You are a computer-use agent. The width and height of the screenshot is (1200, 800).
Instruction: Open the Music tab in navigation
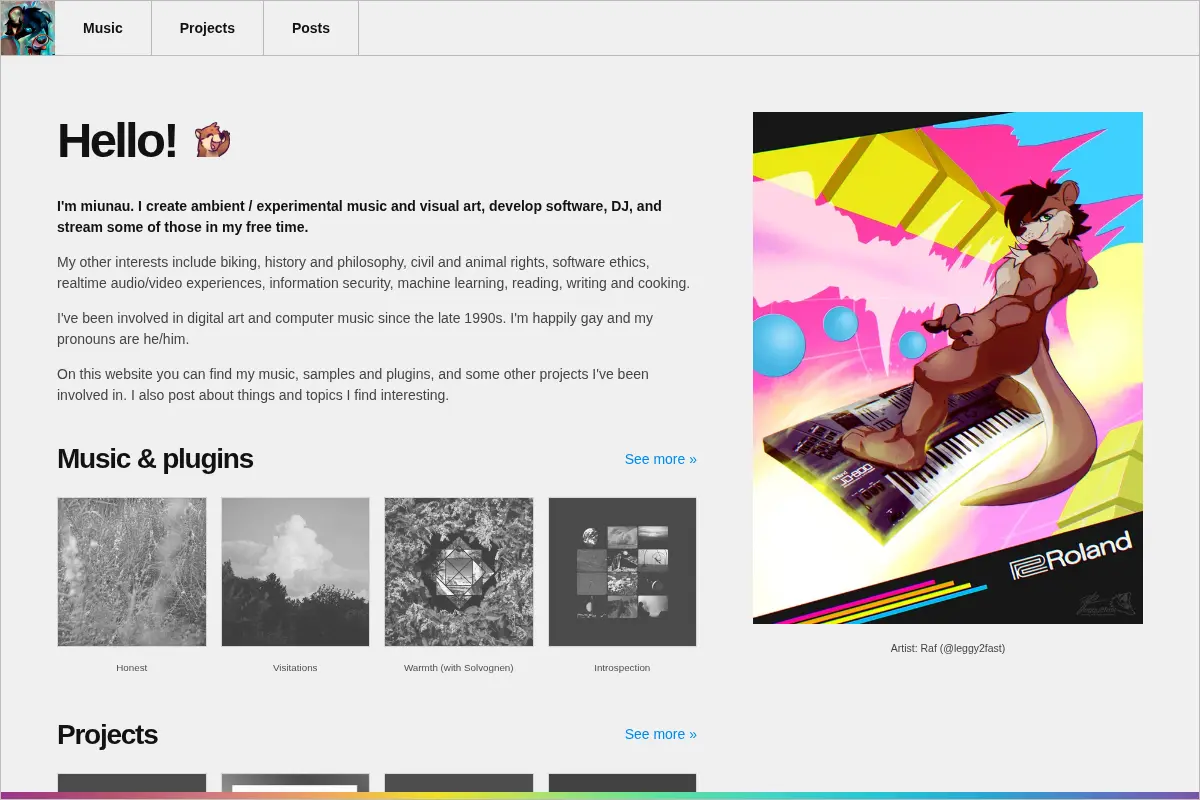pos(103,28)
